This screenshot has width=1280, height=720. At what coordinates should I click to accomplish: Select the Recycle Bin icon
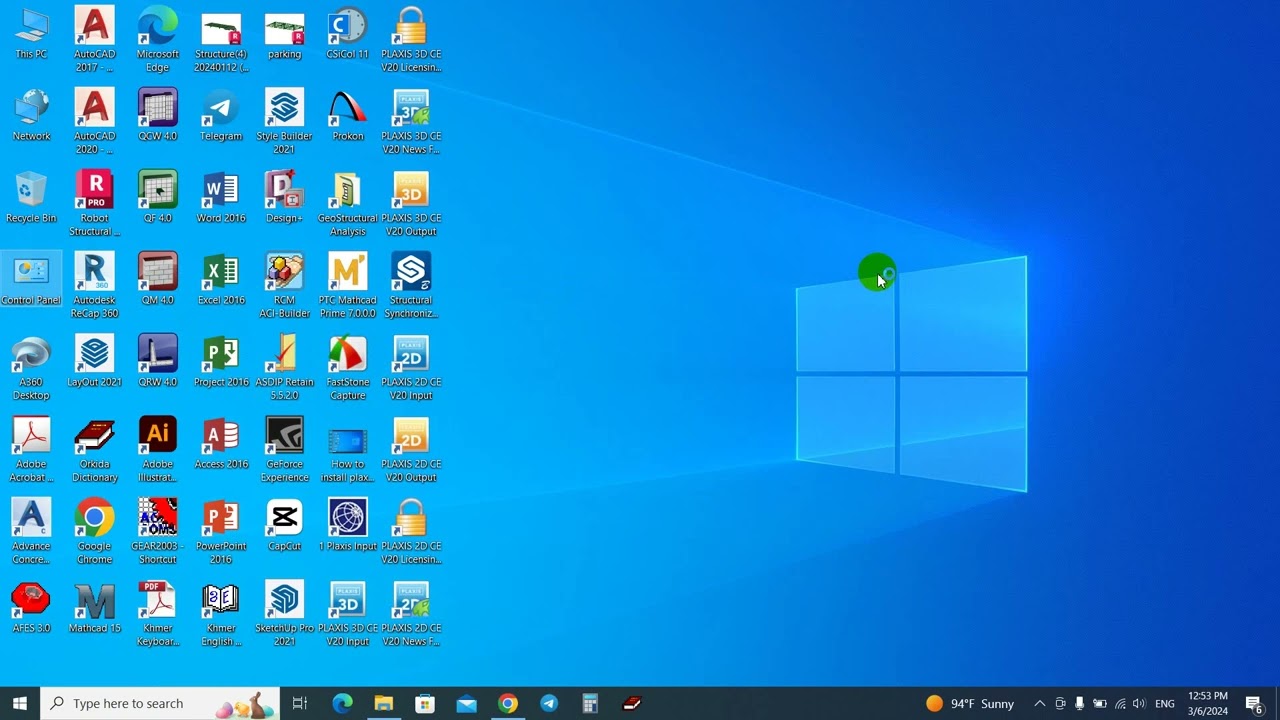31,198
